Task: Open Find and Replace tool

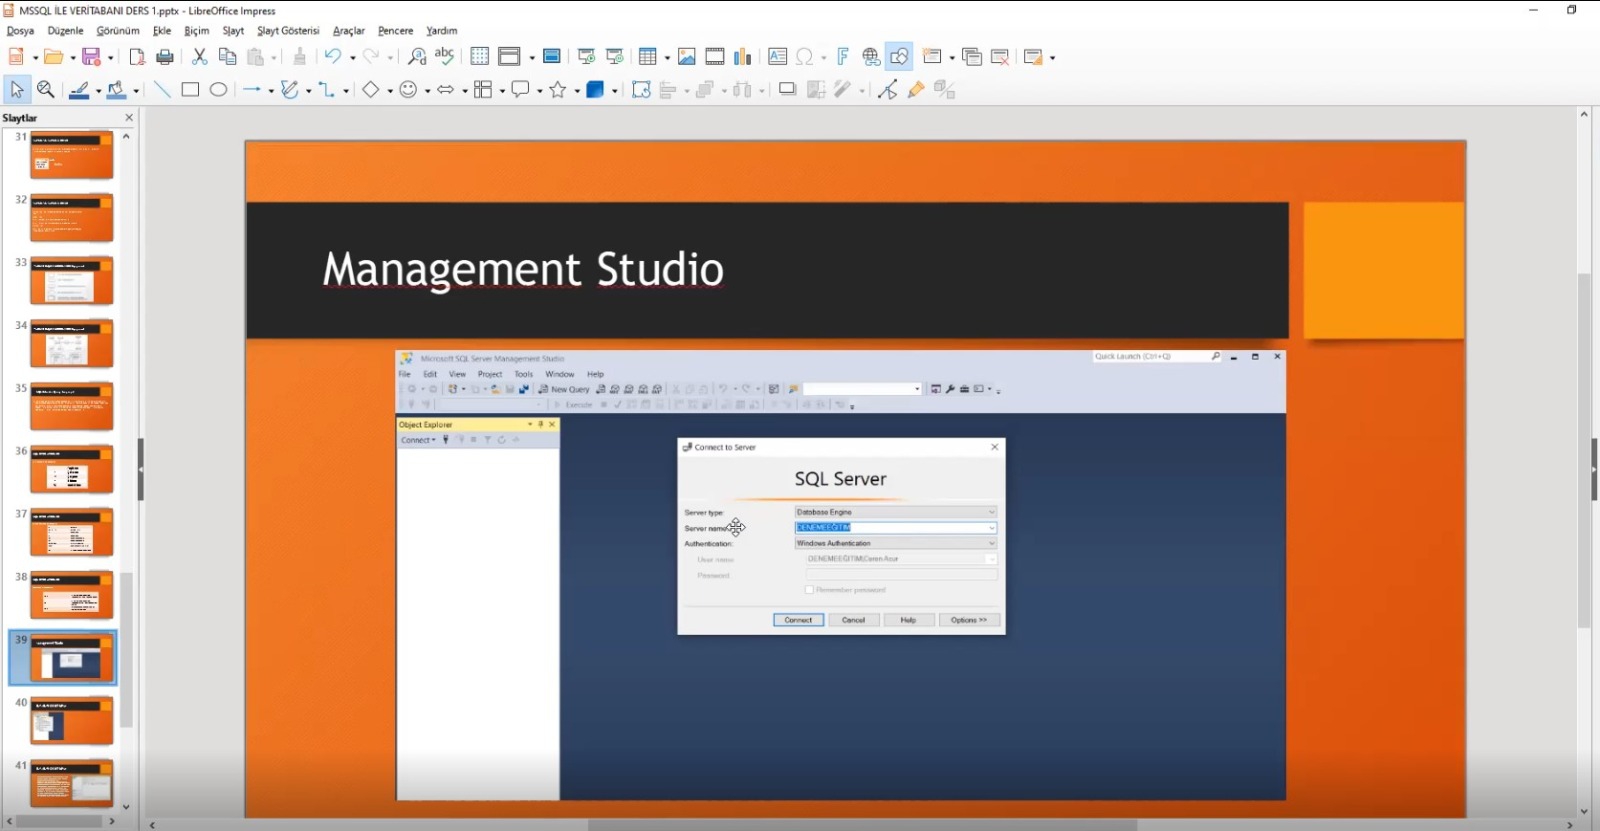Action: tap(417, 57)
